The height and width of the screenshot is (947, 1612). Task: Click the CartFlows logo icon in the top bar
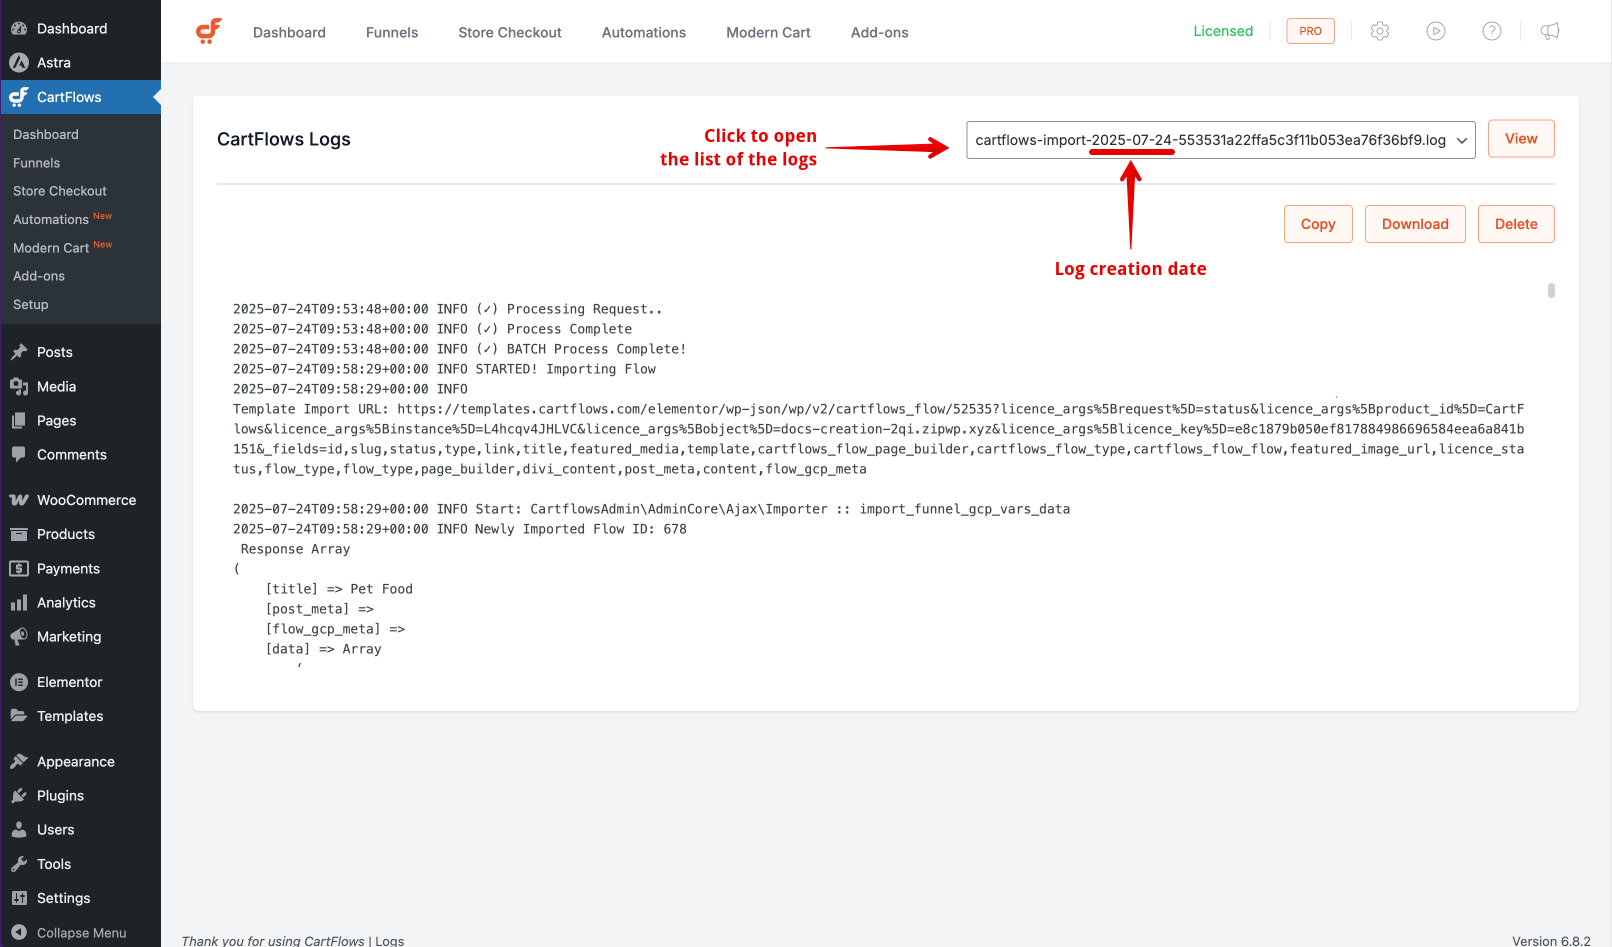tap(209, 31)
